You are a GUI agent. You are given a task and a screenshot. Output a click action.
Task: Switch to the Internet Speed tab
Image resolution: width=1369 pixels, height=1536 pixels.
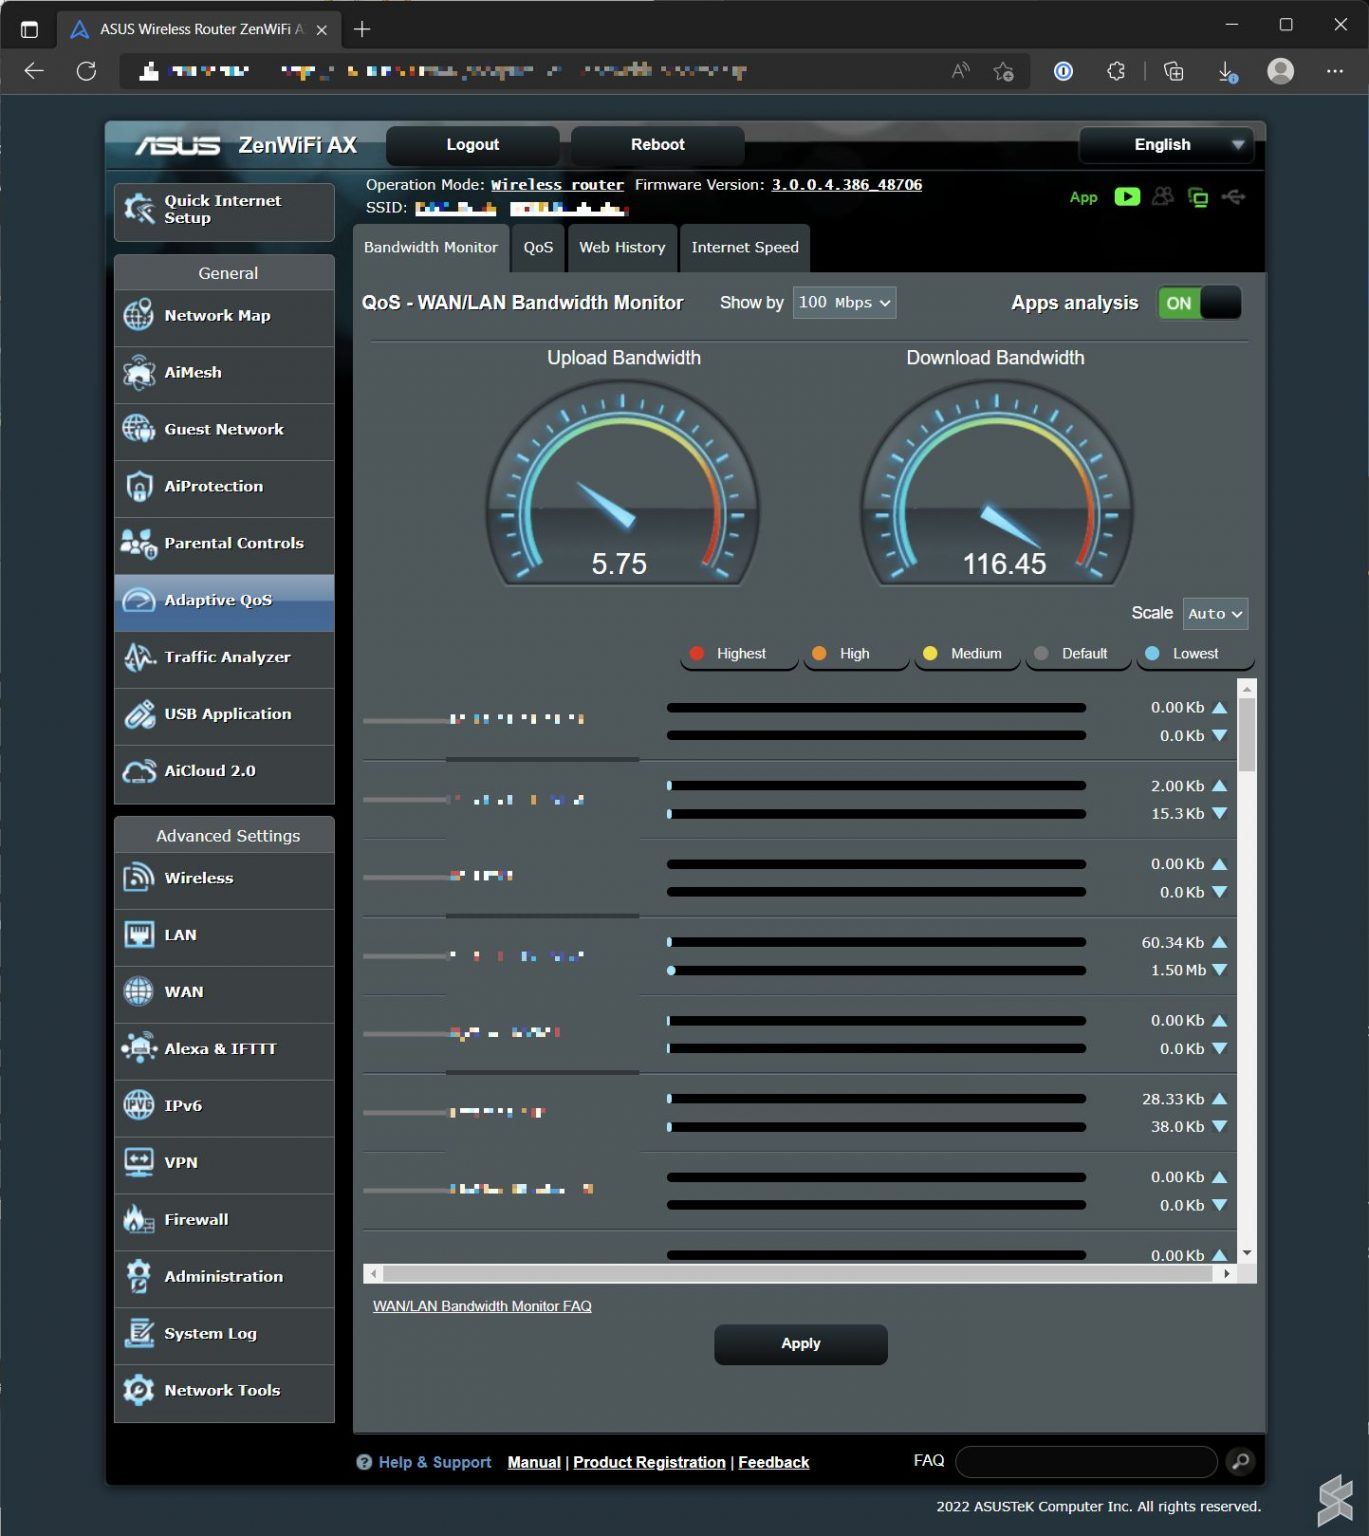click(744, 247)
